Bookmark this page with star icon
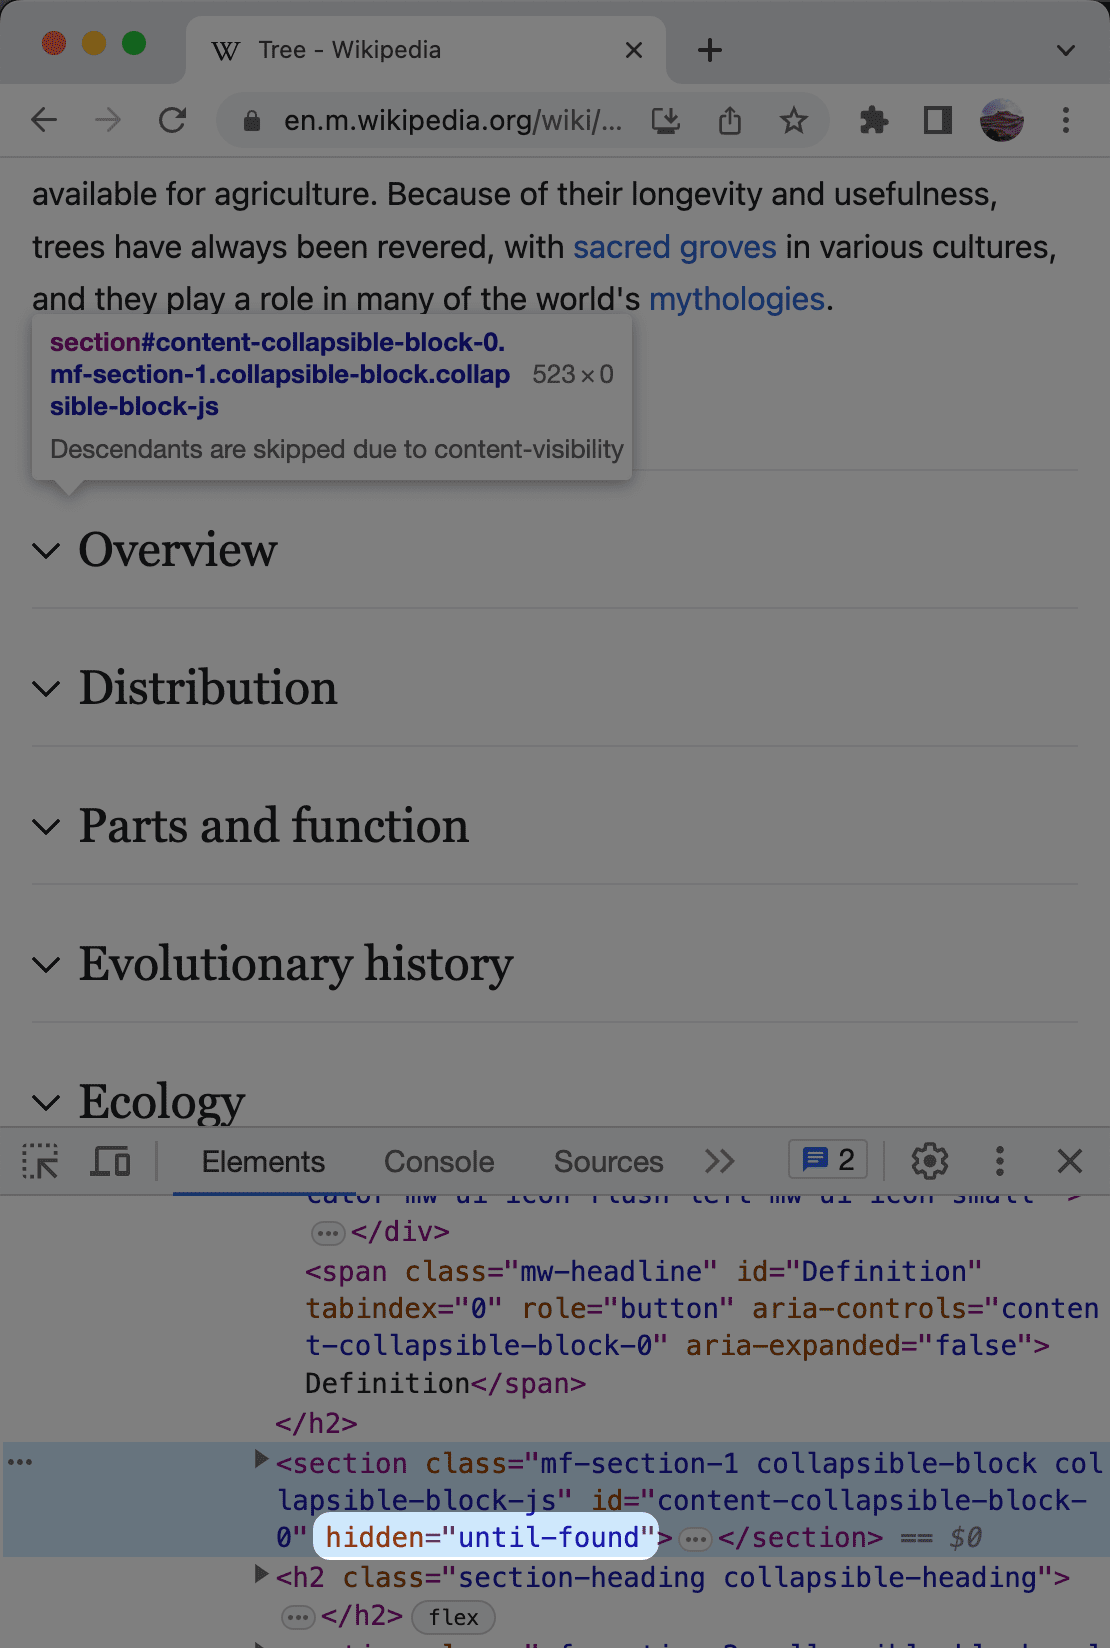The image size is (1110, 1648). click(x=794, y=121)
